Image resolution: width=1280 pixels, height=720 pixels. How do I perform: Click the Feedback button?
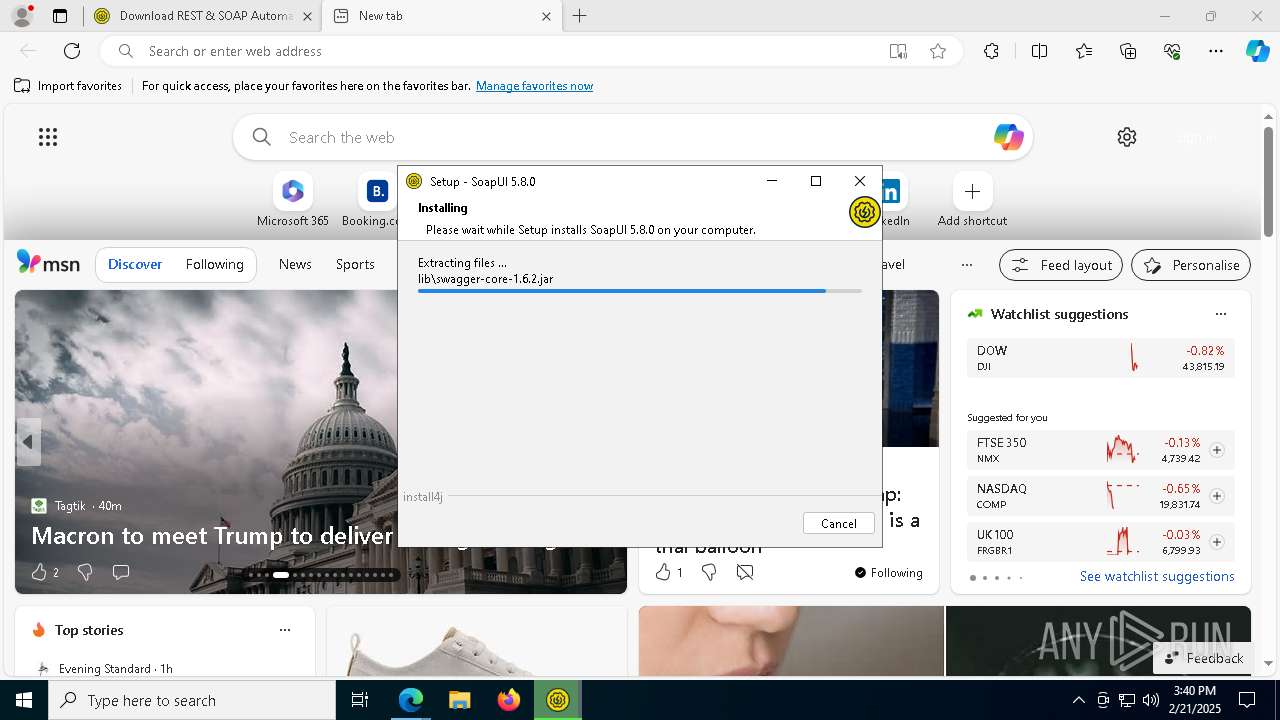tap(1203, 658)
